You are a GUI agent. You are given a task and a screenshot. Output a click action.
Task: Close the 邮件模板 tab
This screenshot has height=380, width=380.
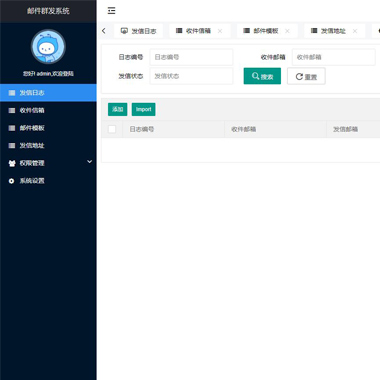[287, 31]
